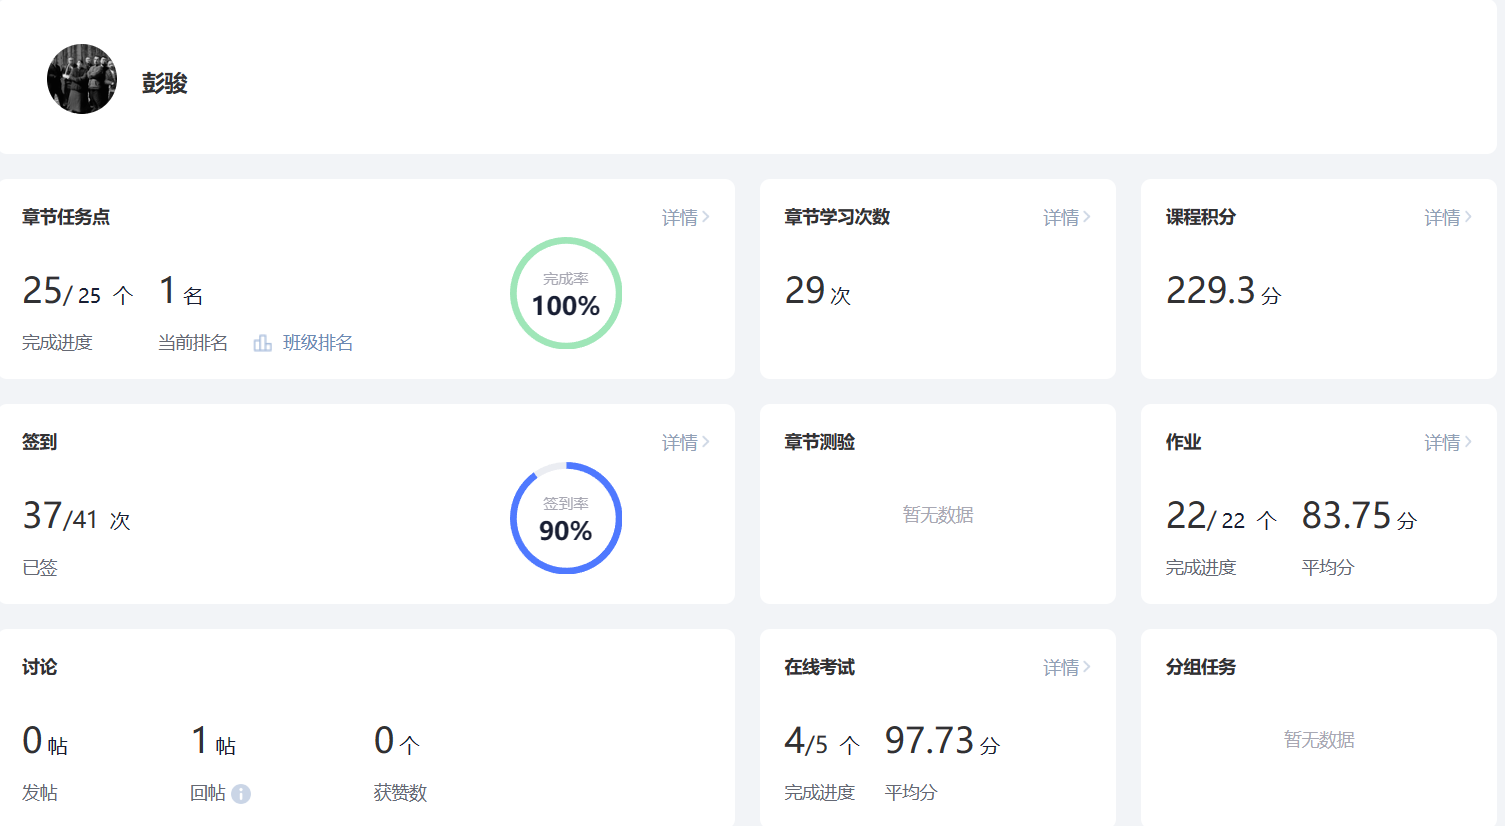This screenshot has height=826, width=1505.
Task: Click the username 彭骏
Action: (x=165, y=83)
